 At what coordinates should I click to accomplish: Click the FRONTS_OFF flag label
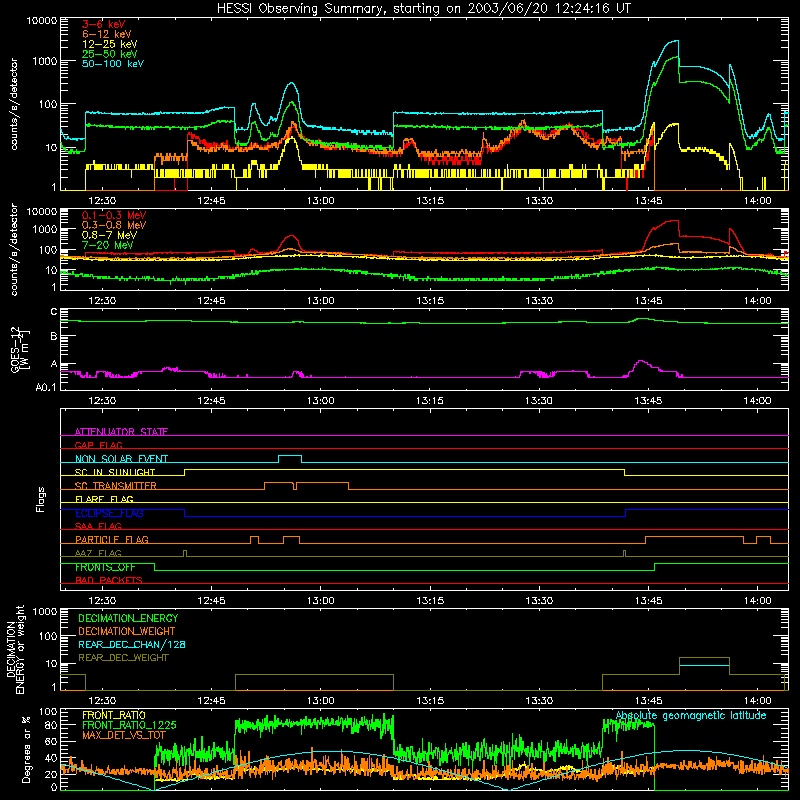(105, 567)
